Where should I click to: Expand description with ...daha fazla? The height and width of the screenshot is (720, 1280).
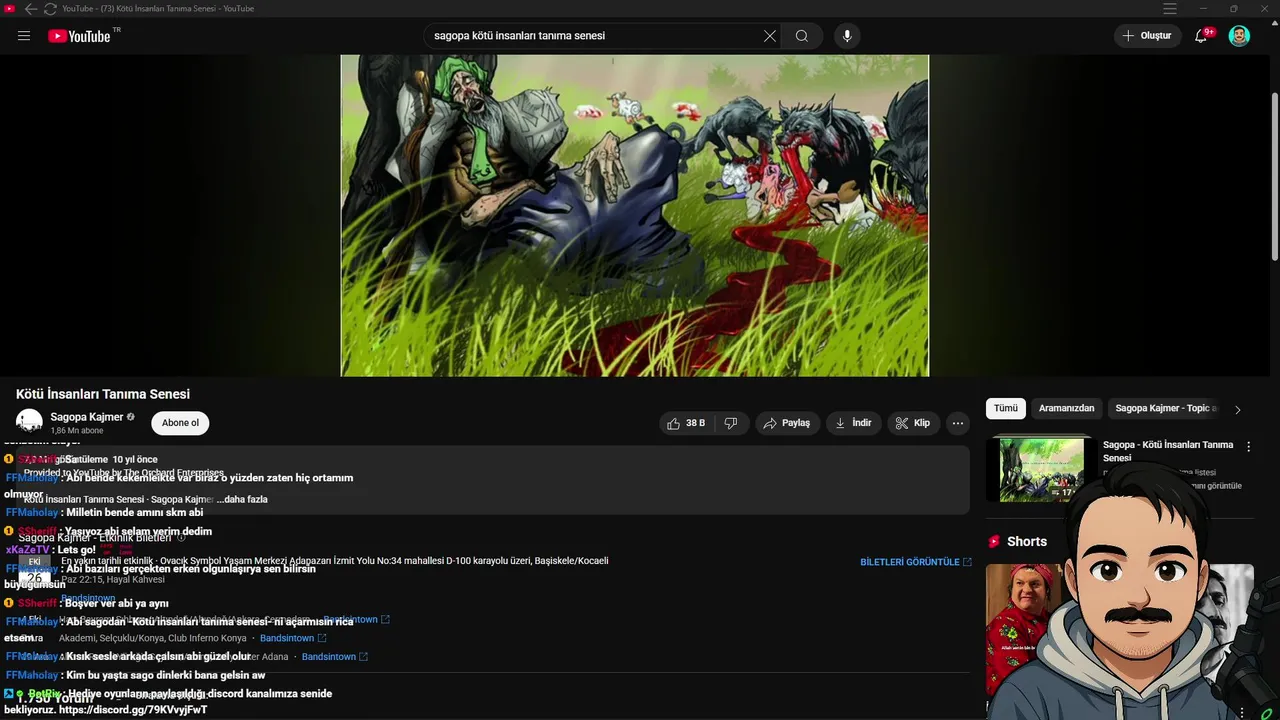click(x=242, y=499)
